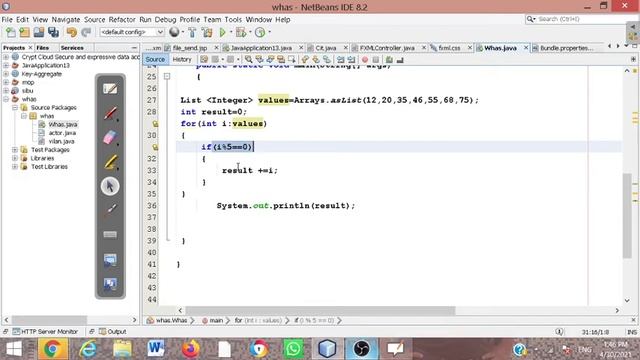The image size is (640, 360).
Task: Select the pink eraser annotation tool
Action: (110, 138)
